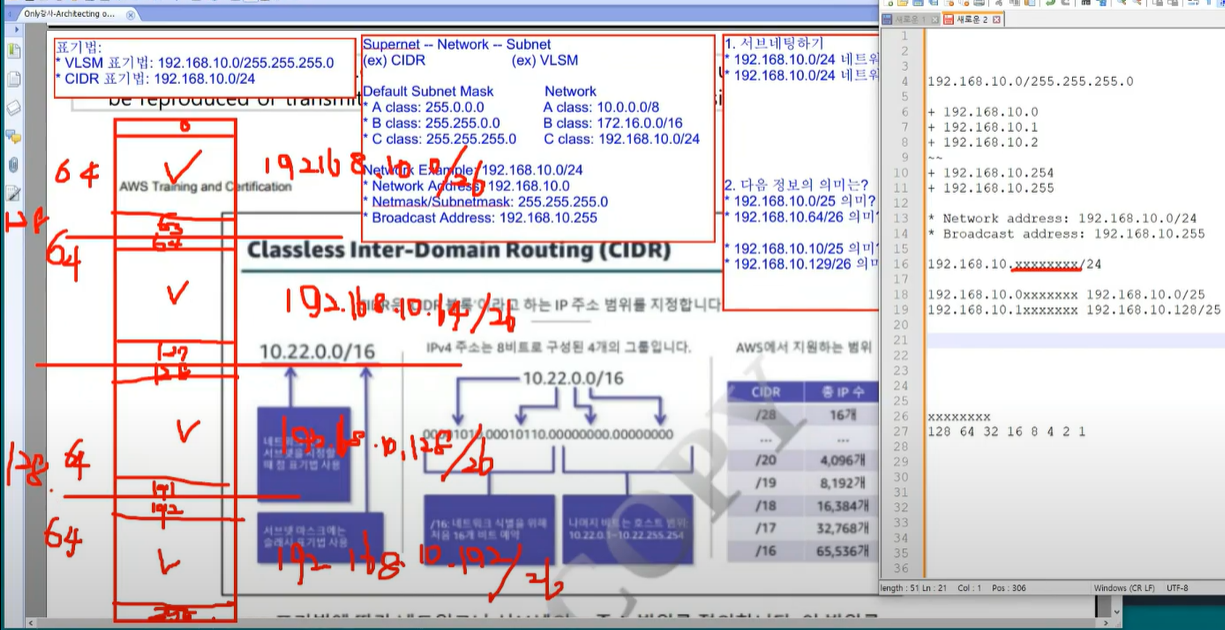Open the Layers panel icon in PDF sidebar

pos(14,107)
